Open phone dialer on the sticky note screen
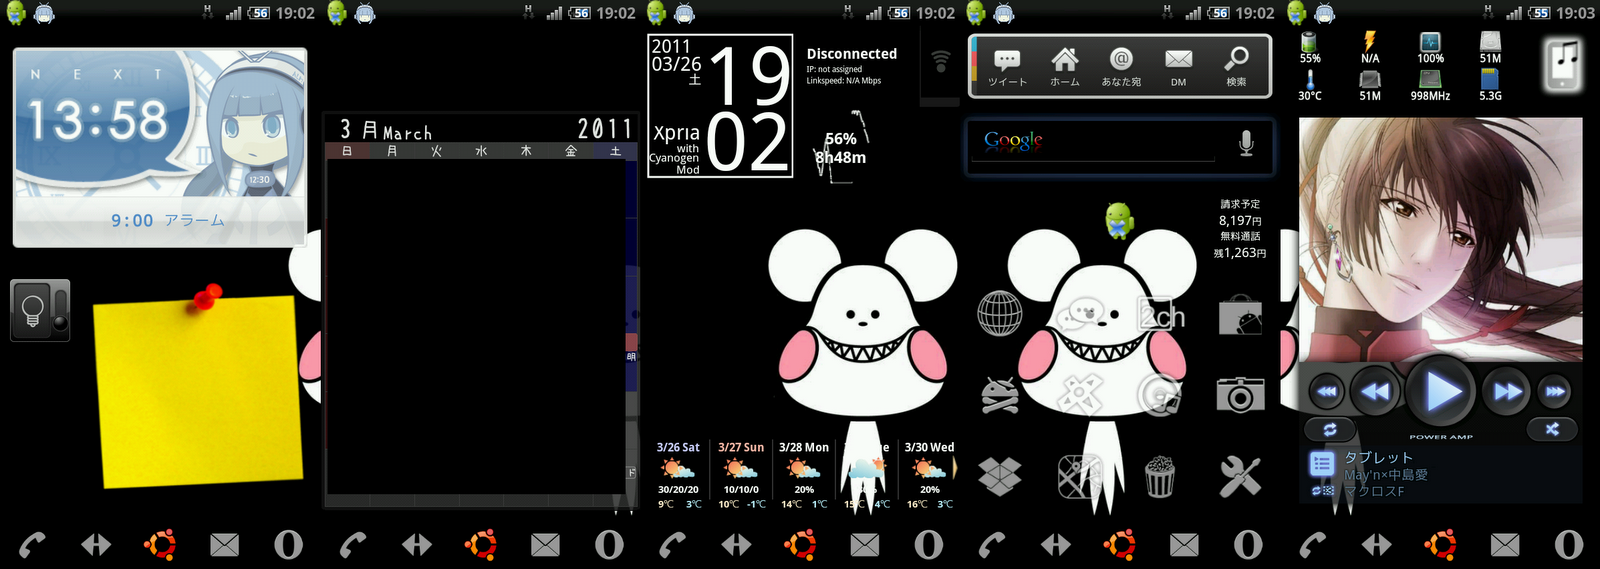The image size is (1600, 569). click(x=33, y=544)
